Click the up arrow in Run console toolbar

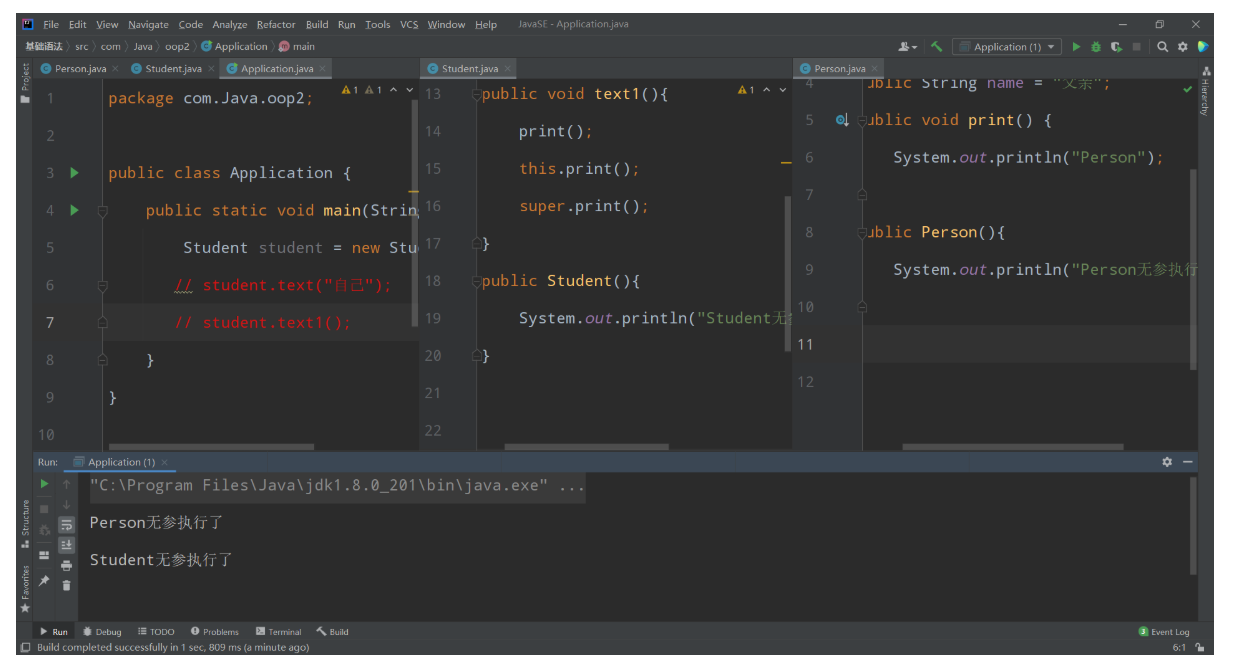(x=66, y=484)
